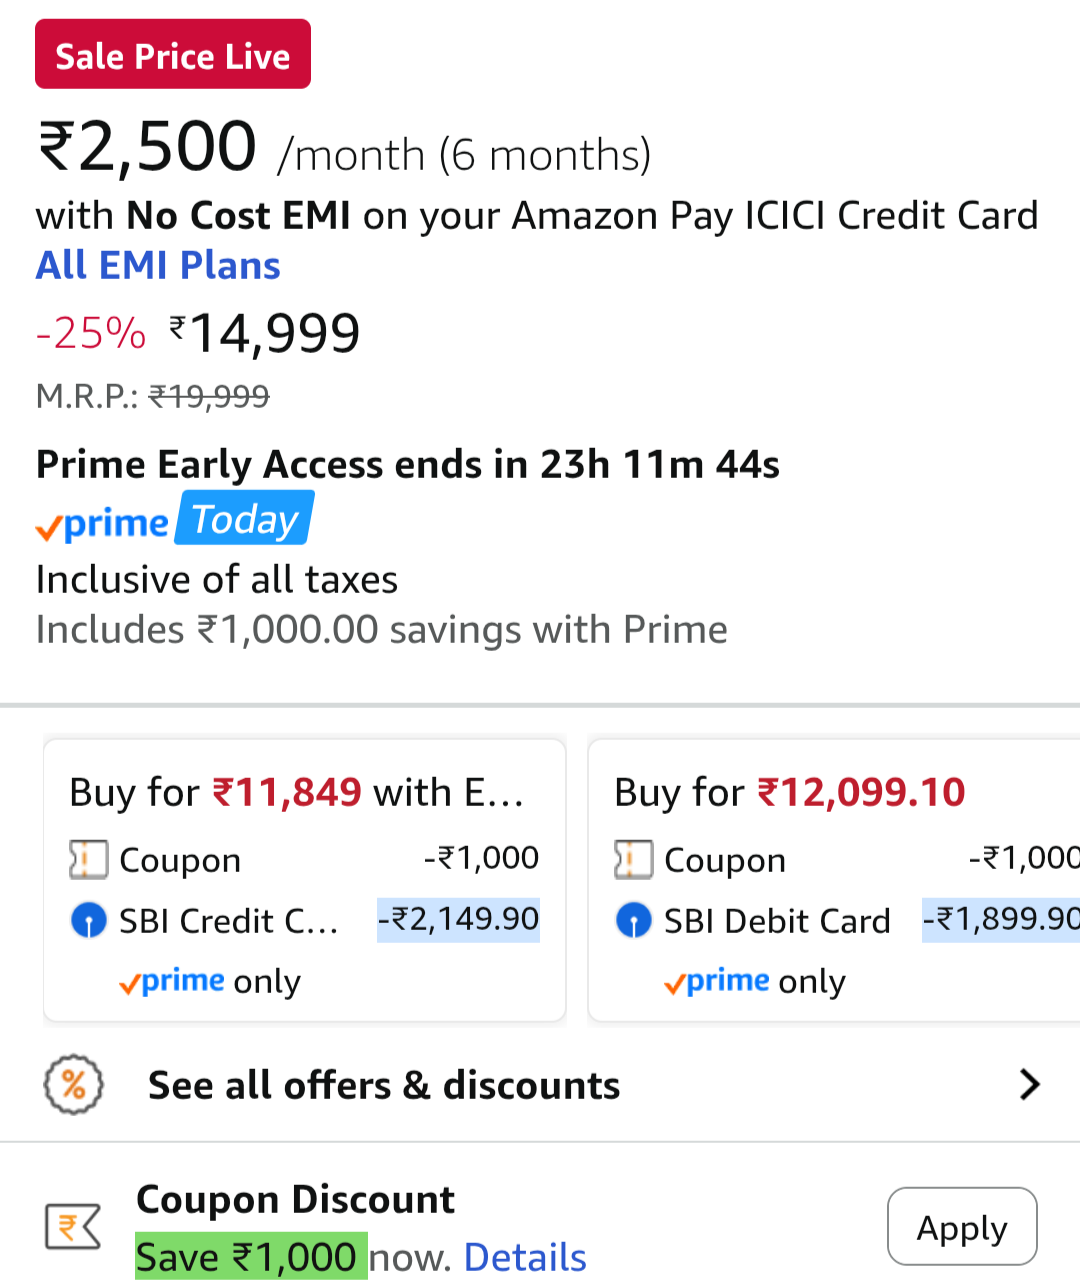
Task: Tap prime logo in the ₹11,849 offer card
Action: coord(172,981)
